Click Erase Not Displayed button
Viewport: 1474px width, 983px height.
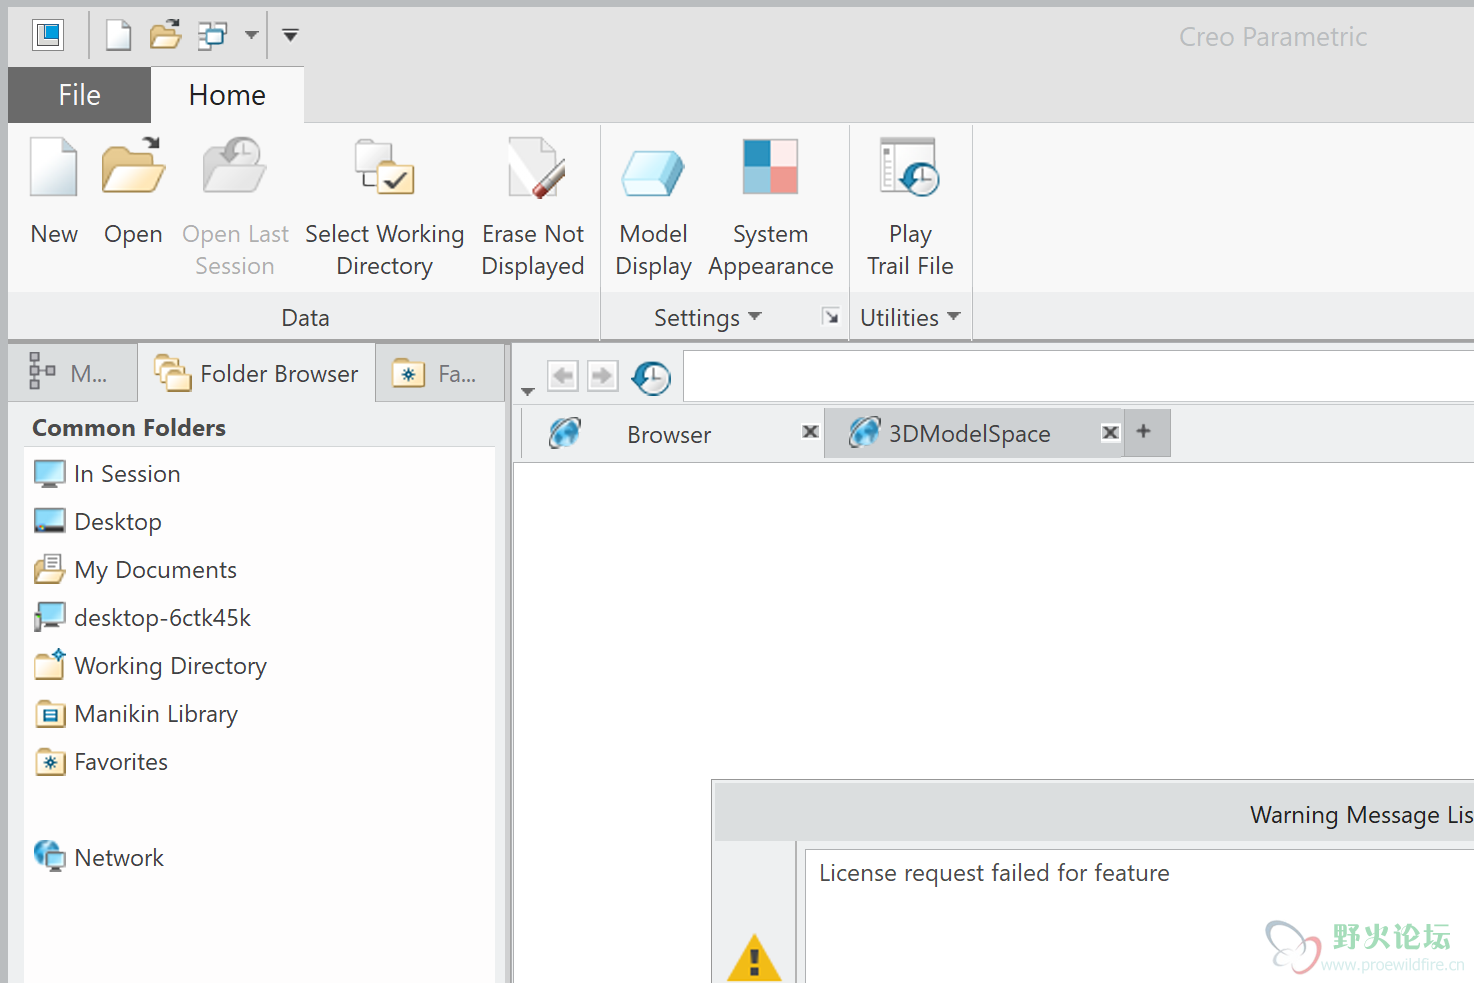click(x=533, y=208)
